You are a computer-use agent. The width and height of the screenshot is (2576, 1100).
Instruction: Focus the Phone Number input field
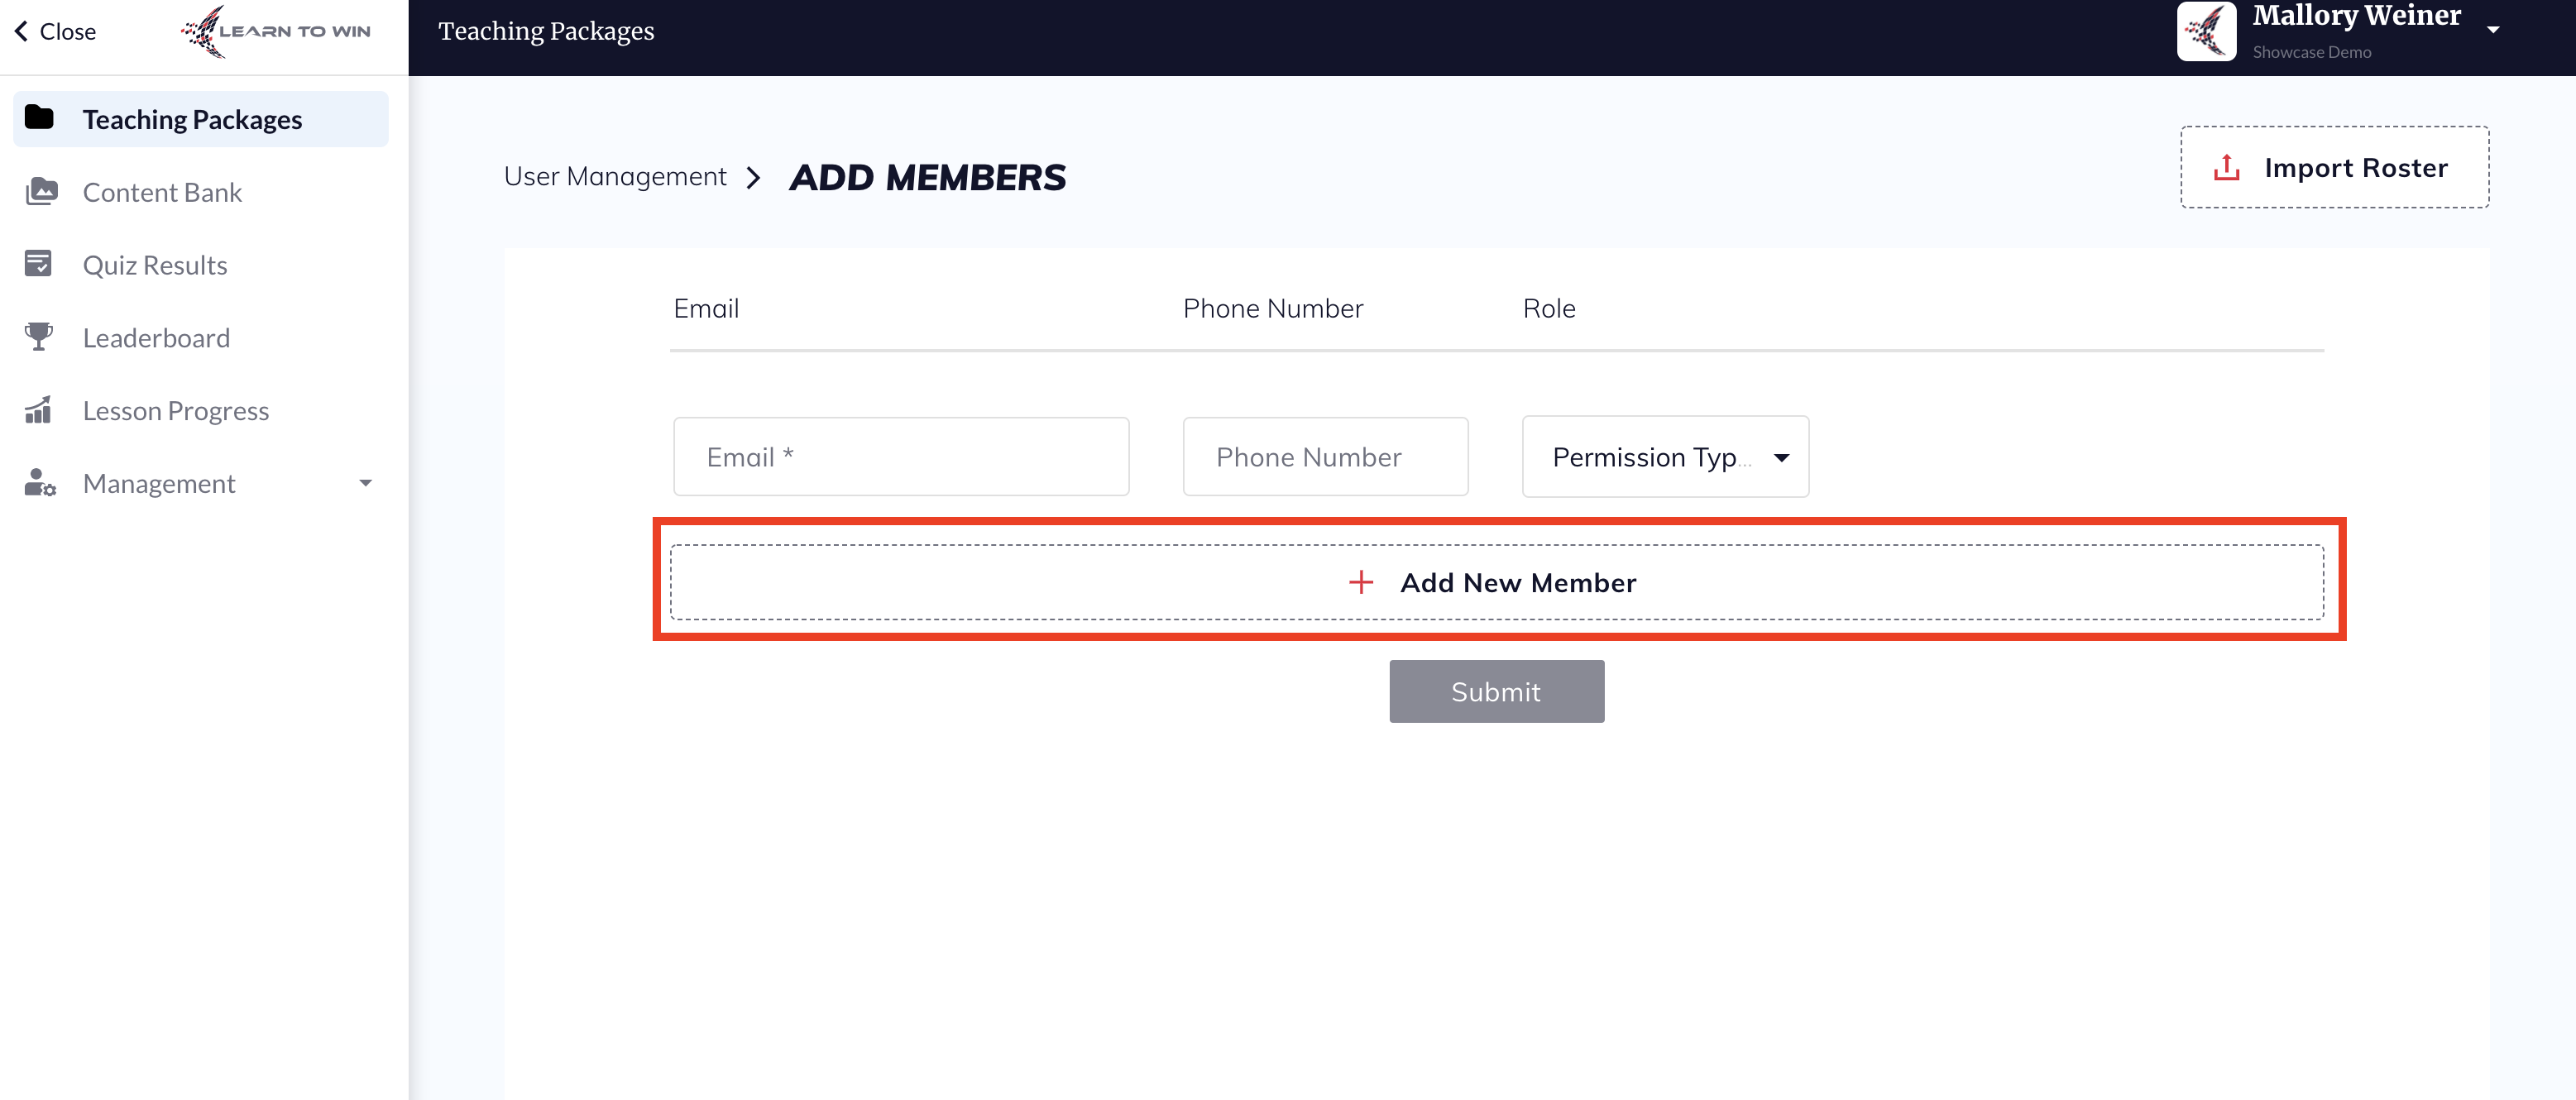(x=1325, y=457)
